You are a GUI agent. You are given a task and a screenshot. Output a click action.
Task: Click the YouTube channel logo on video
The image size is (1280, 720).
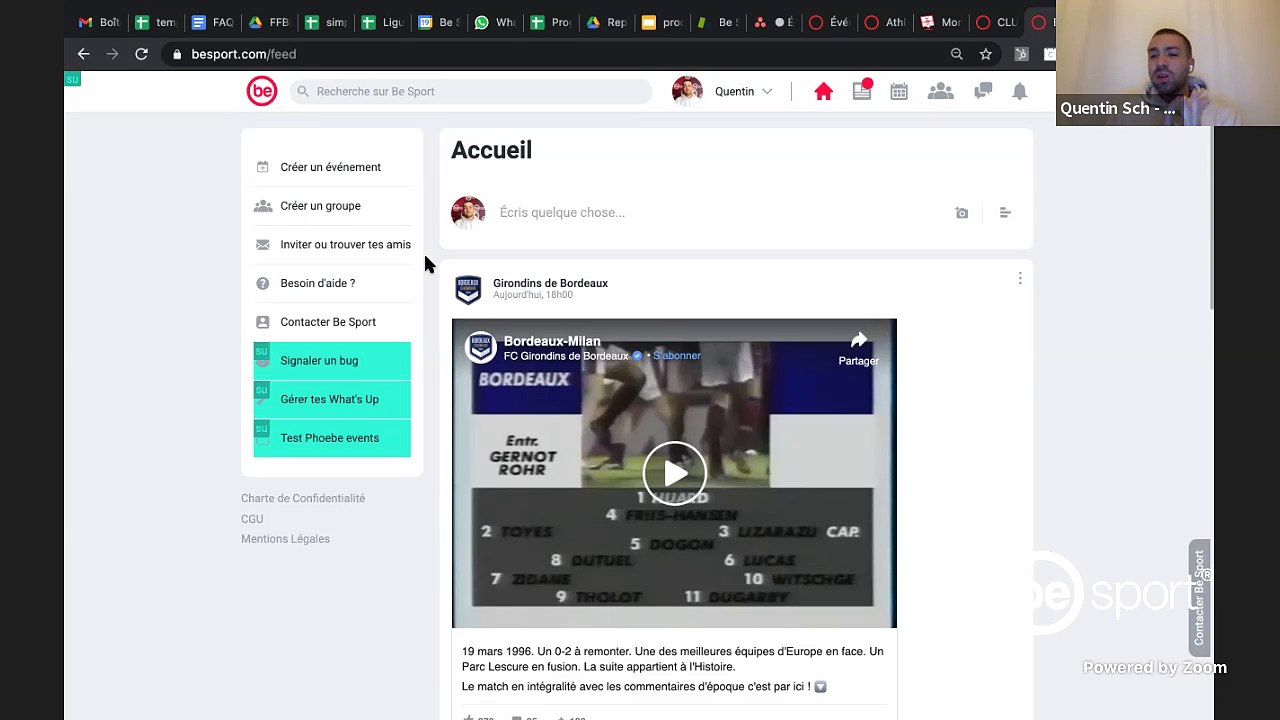coord(481,347)
